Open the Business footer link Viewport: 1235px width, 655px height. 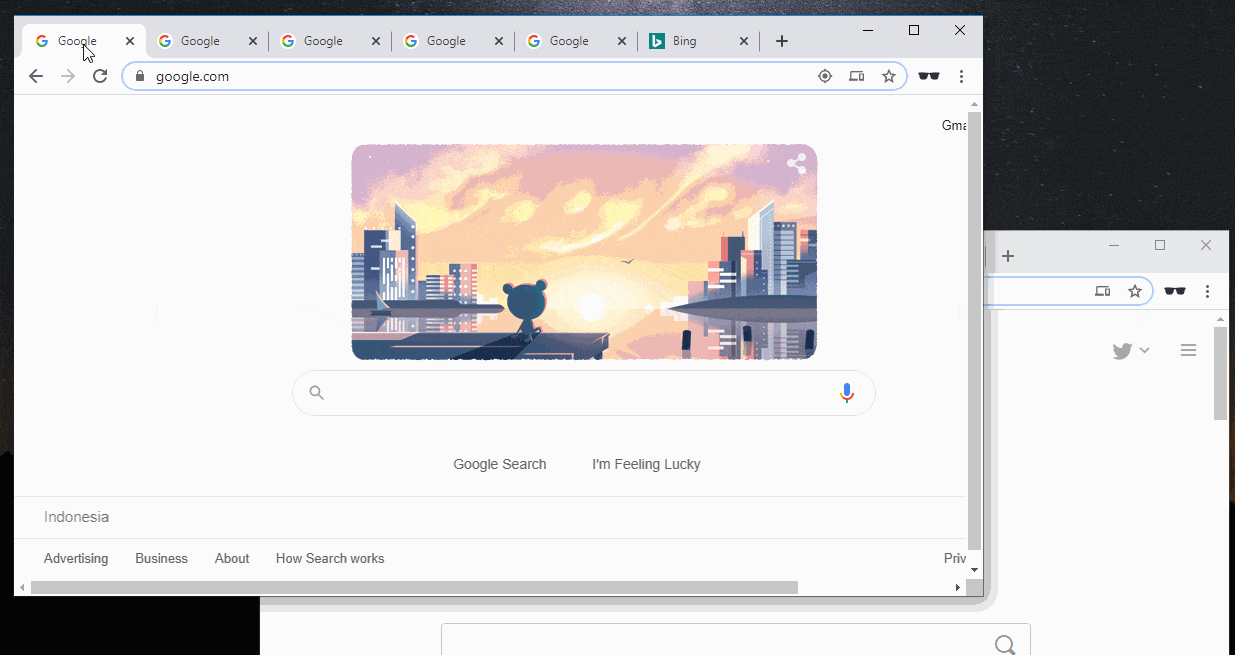161,559
